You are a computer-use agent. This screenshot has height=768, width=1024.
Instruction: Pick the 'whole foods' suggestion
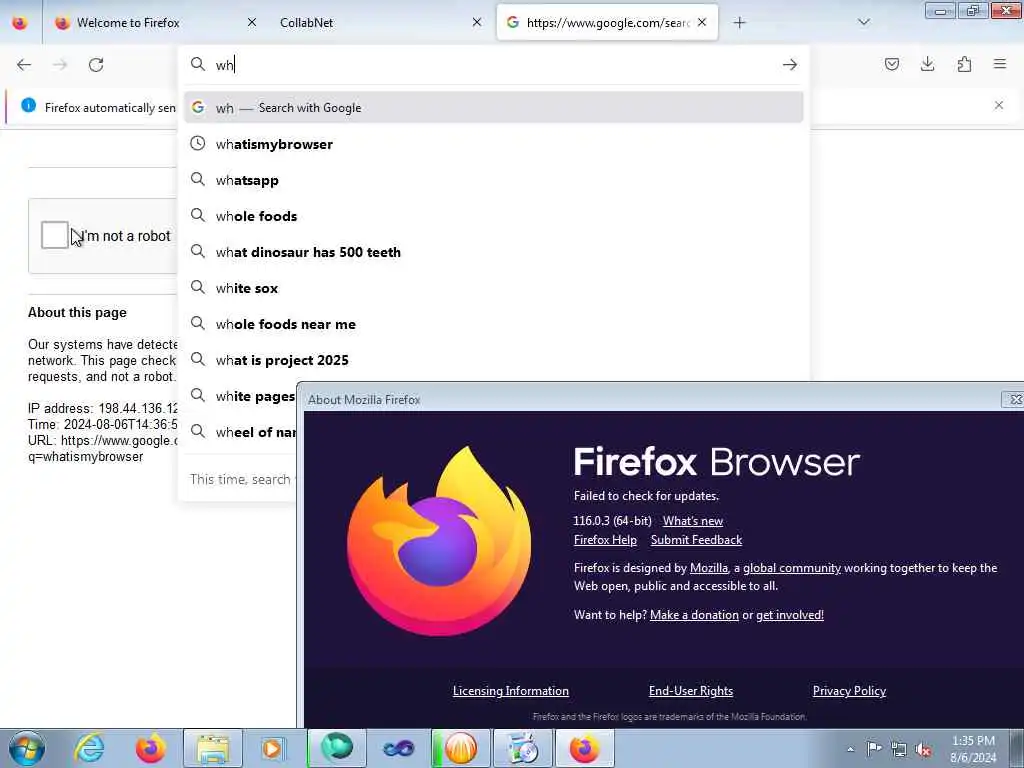point(493,216)
